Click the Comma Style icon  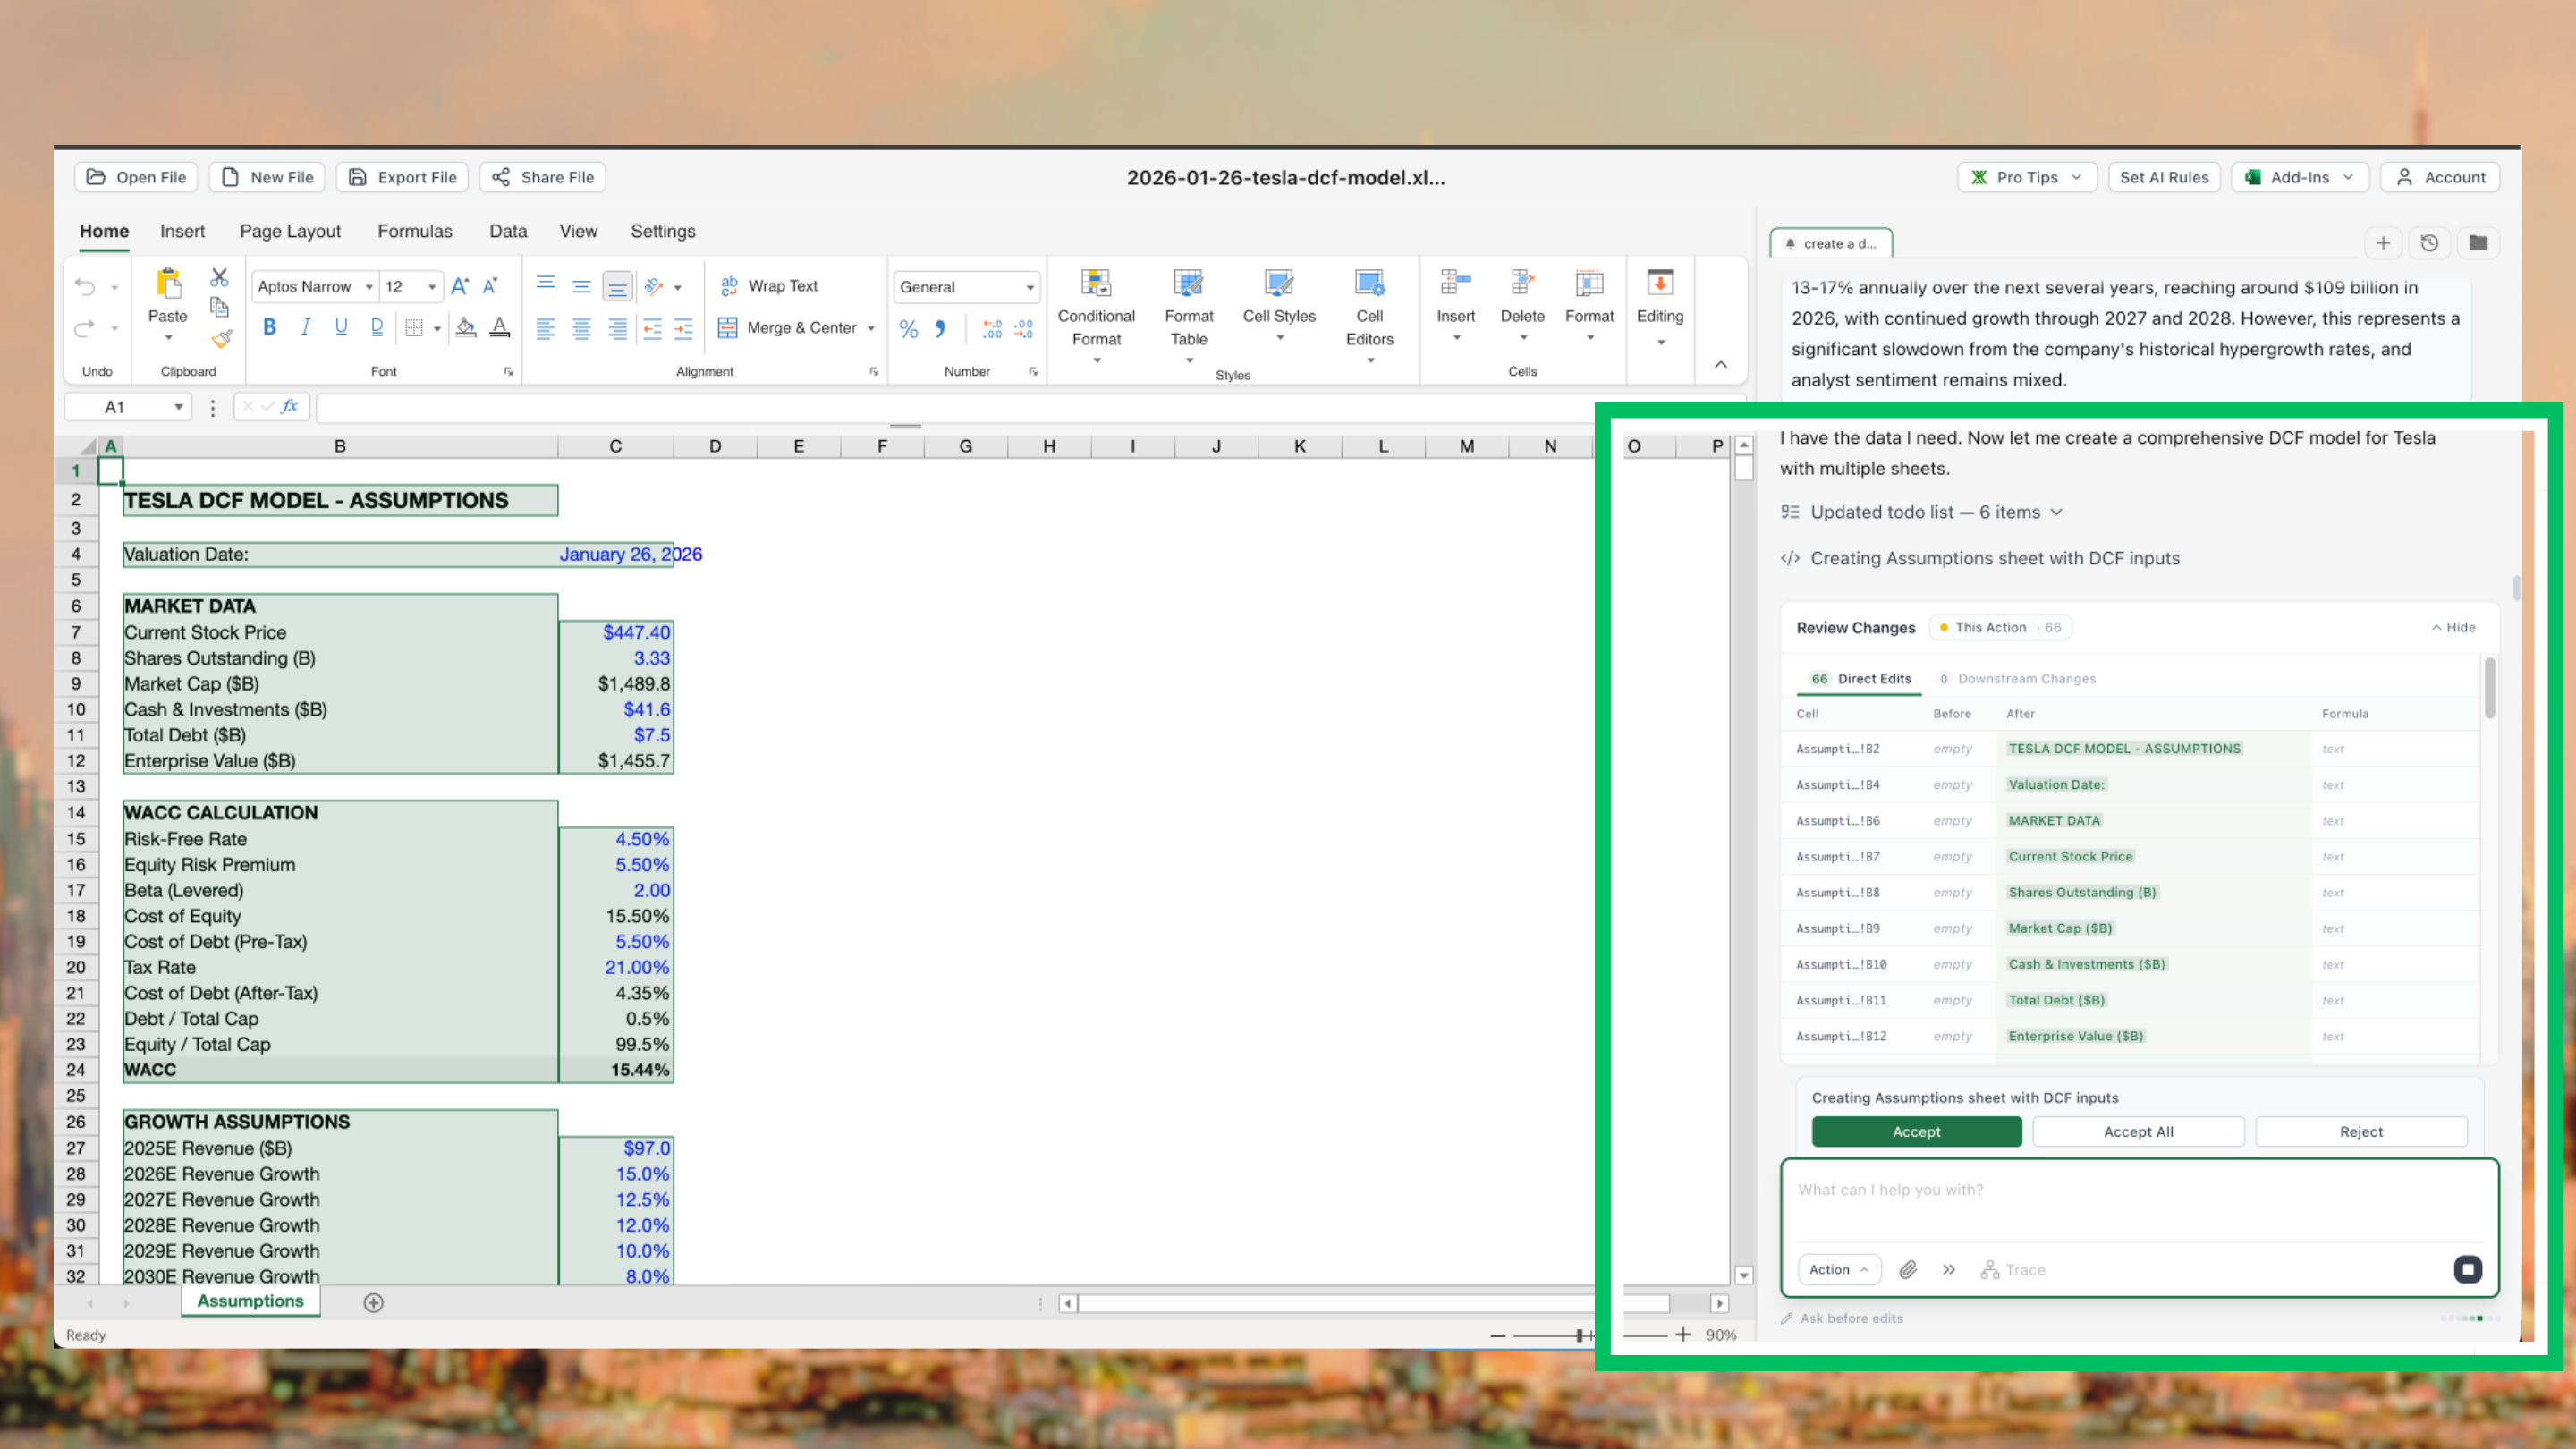coord(940,328)
